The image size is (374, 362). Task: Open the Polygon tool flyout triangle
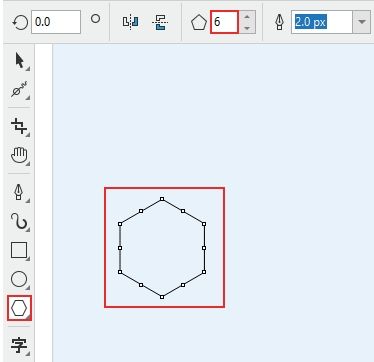coord(28,316)
